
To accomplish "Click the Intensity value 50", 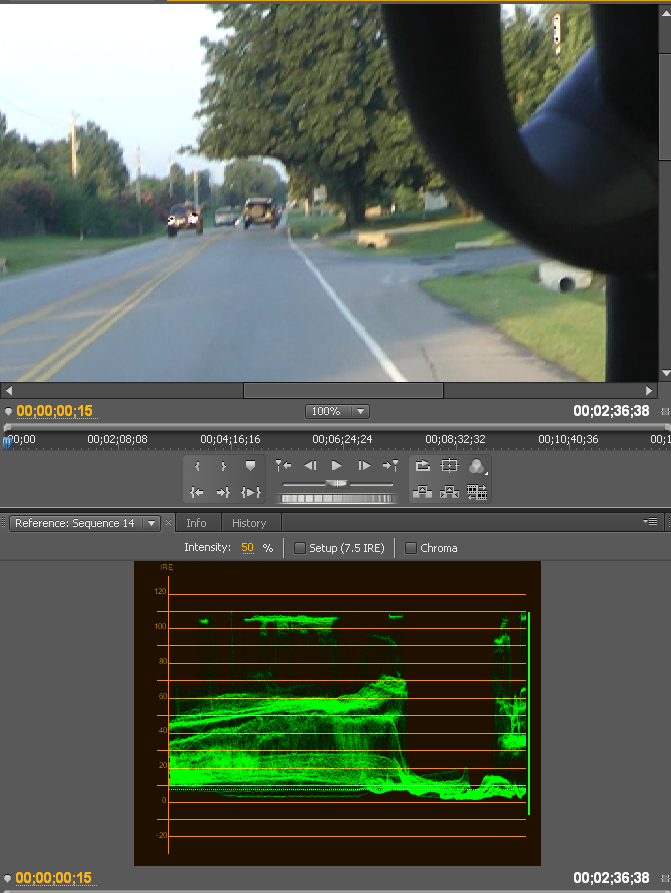I will pyautogui.click(x=247, y=548).
